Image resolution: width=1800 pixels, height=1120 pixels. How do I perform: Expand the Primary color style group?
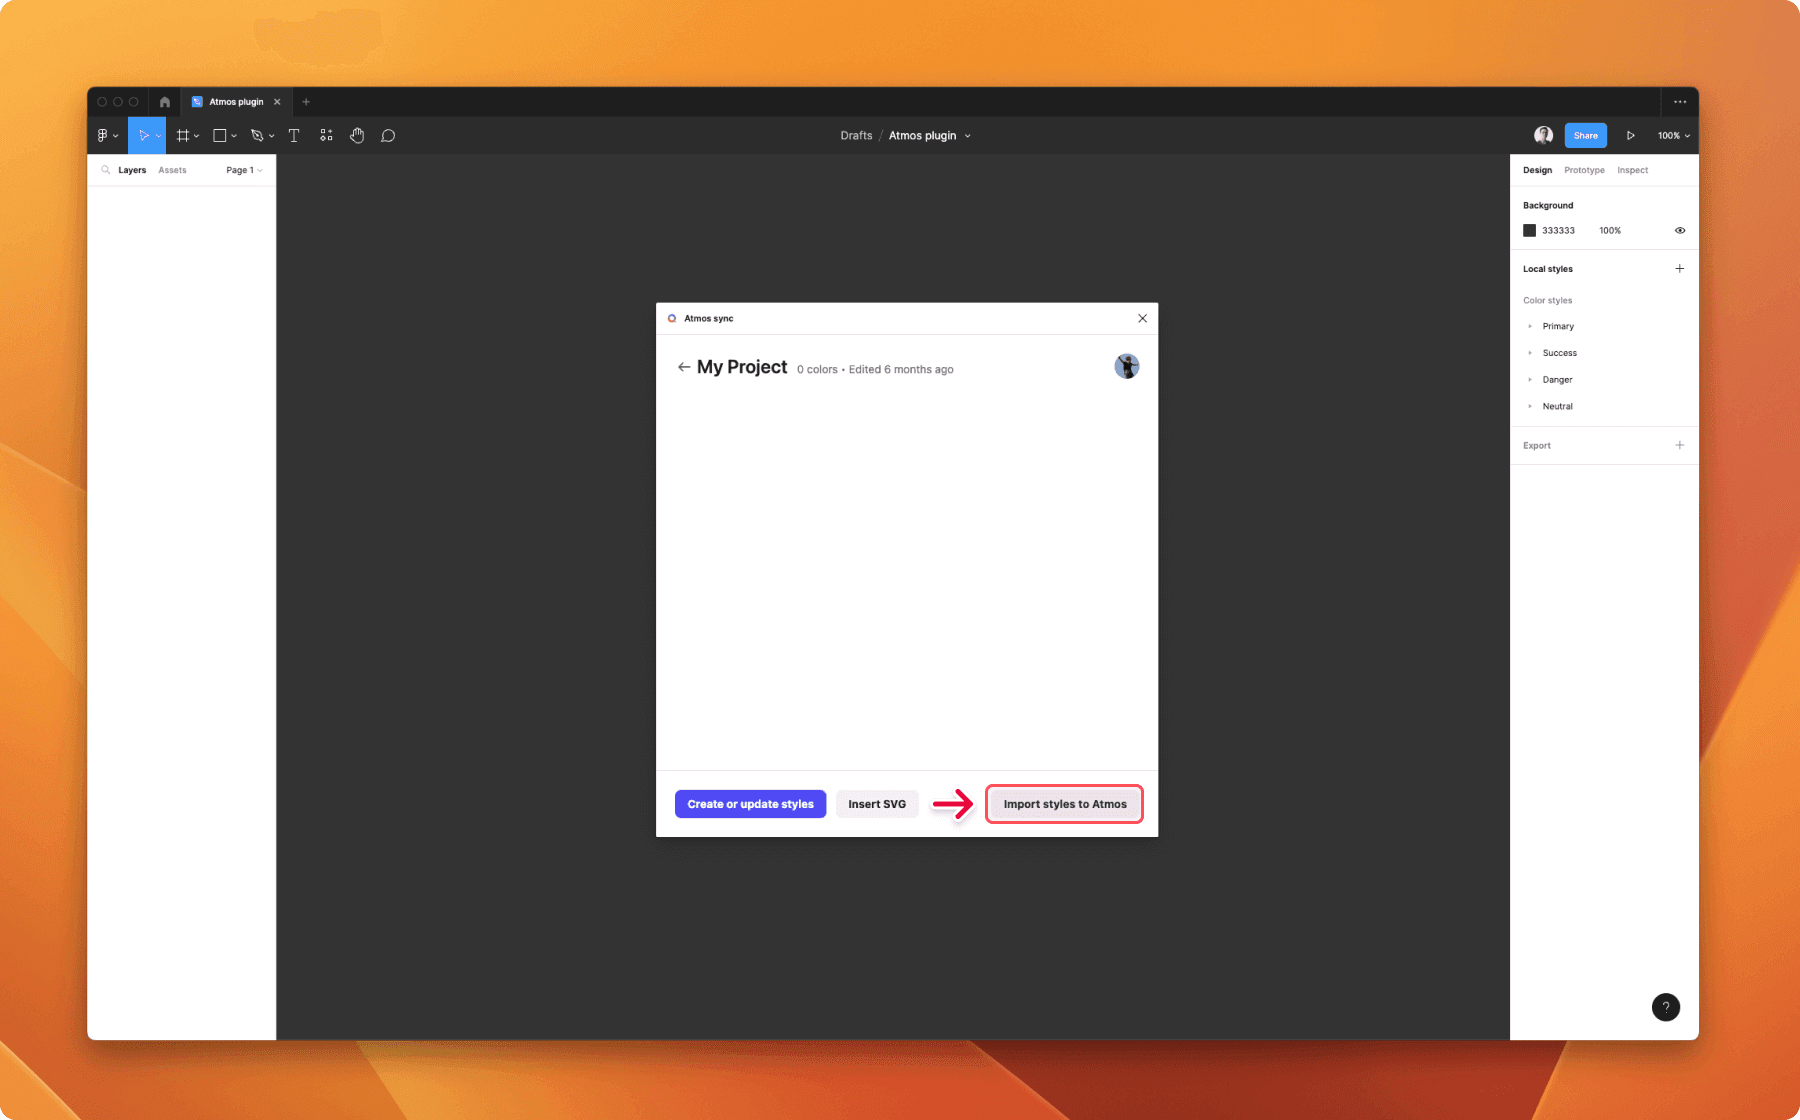pos(1531,326)
